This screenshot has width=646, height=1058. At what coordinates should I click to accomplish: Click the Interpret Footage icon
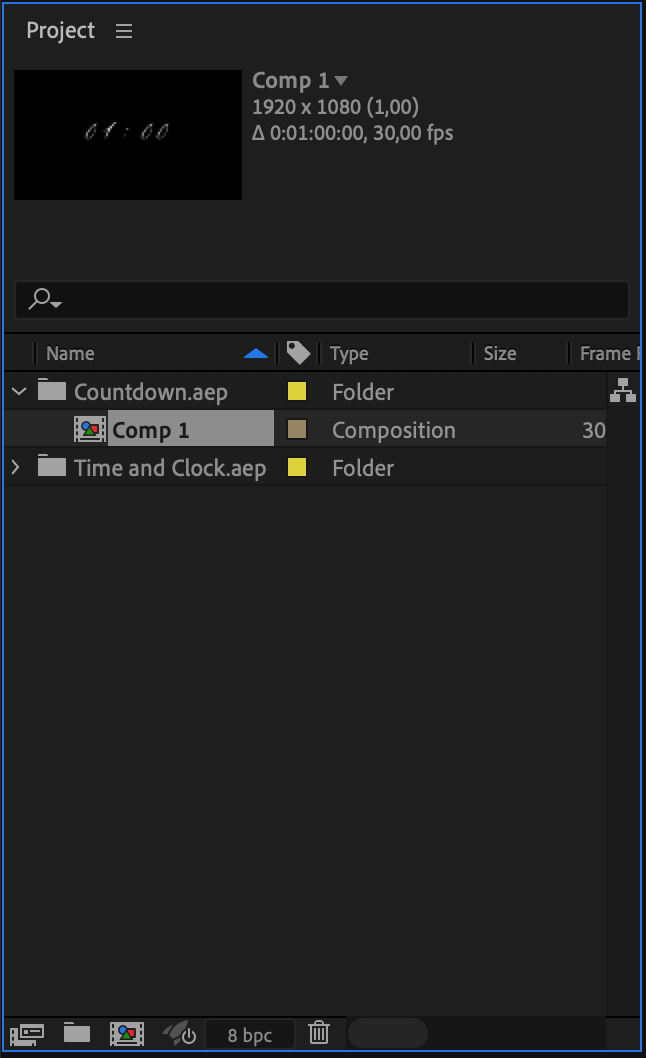click(x=27, y=1034)
